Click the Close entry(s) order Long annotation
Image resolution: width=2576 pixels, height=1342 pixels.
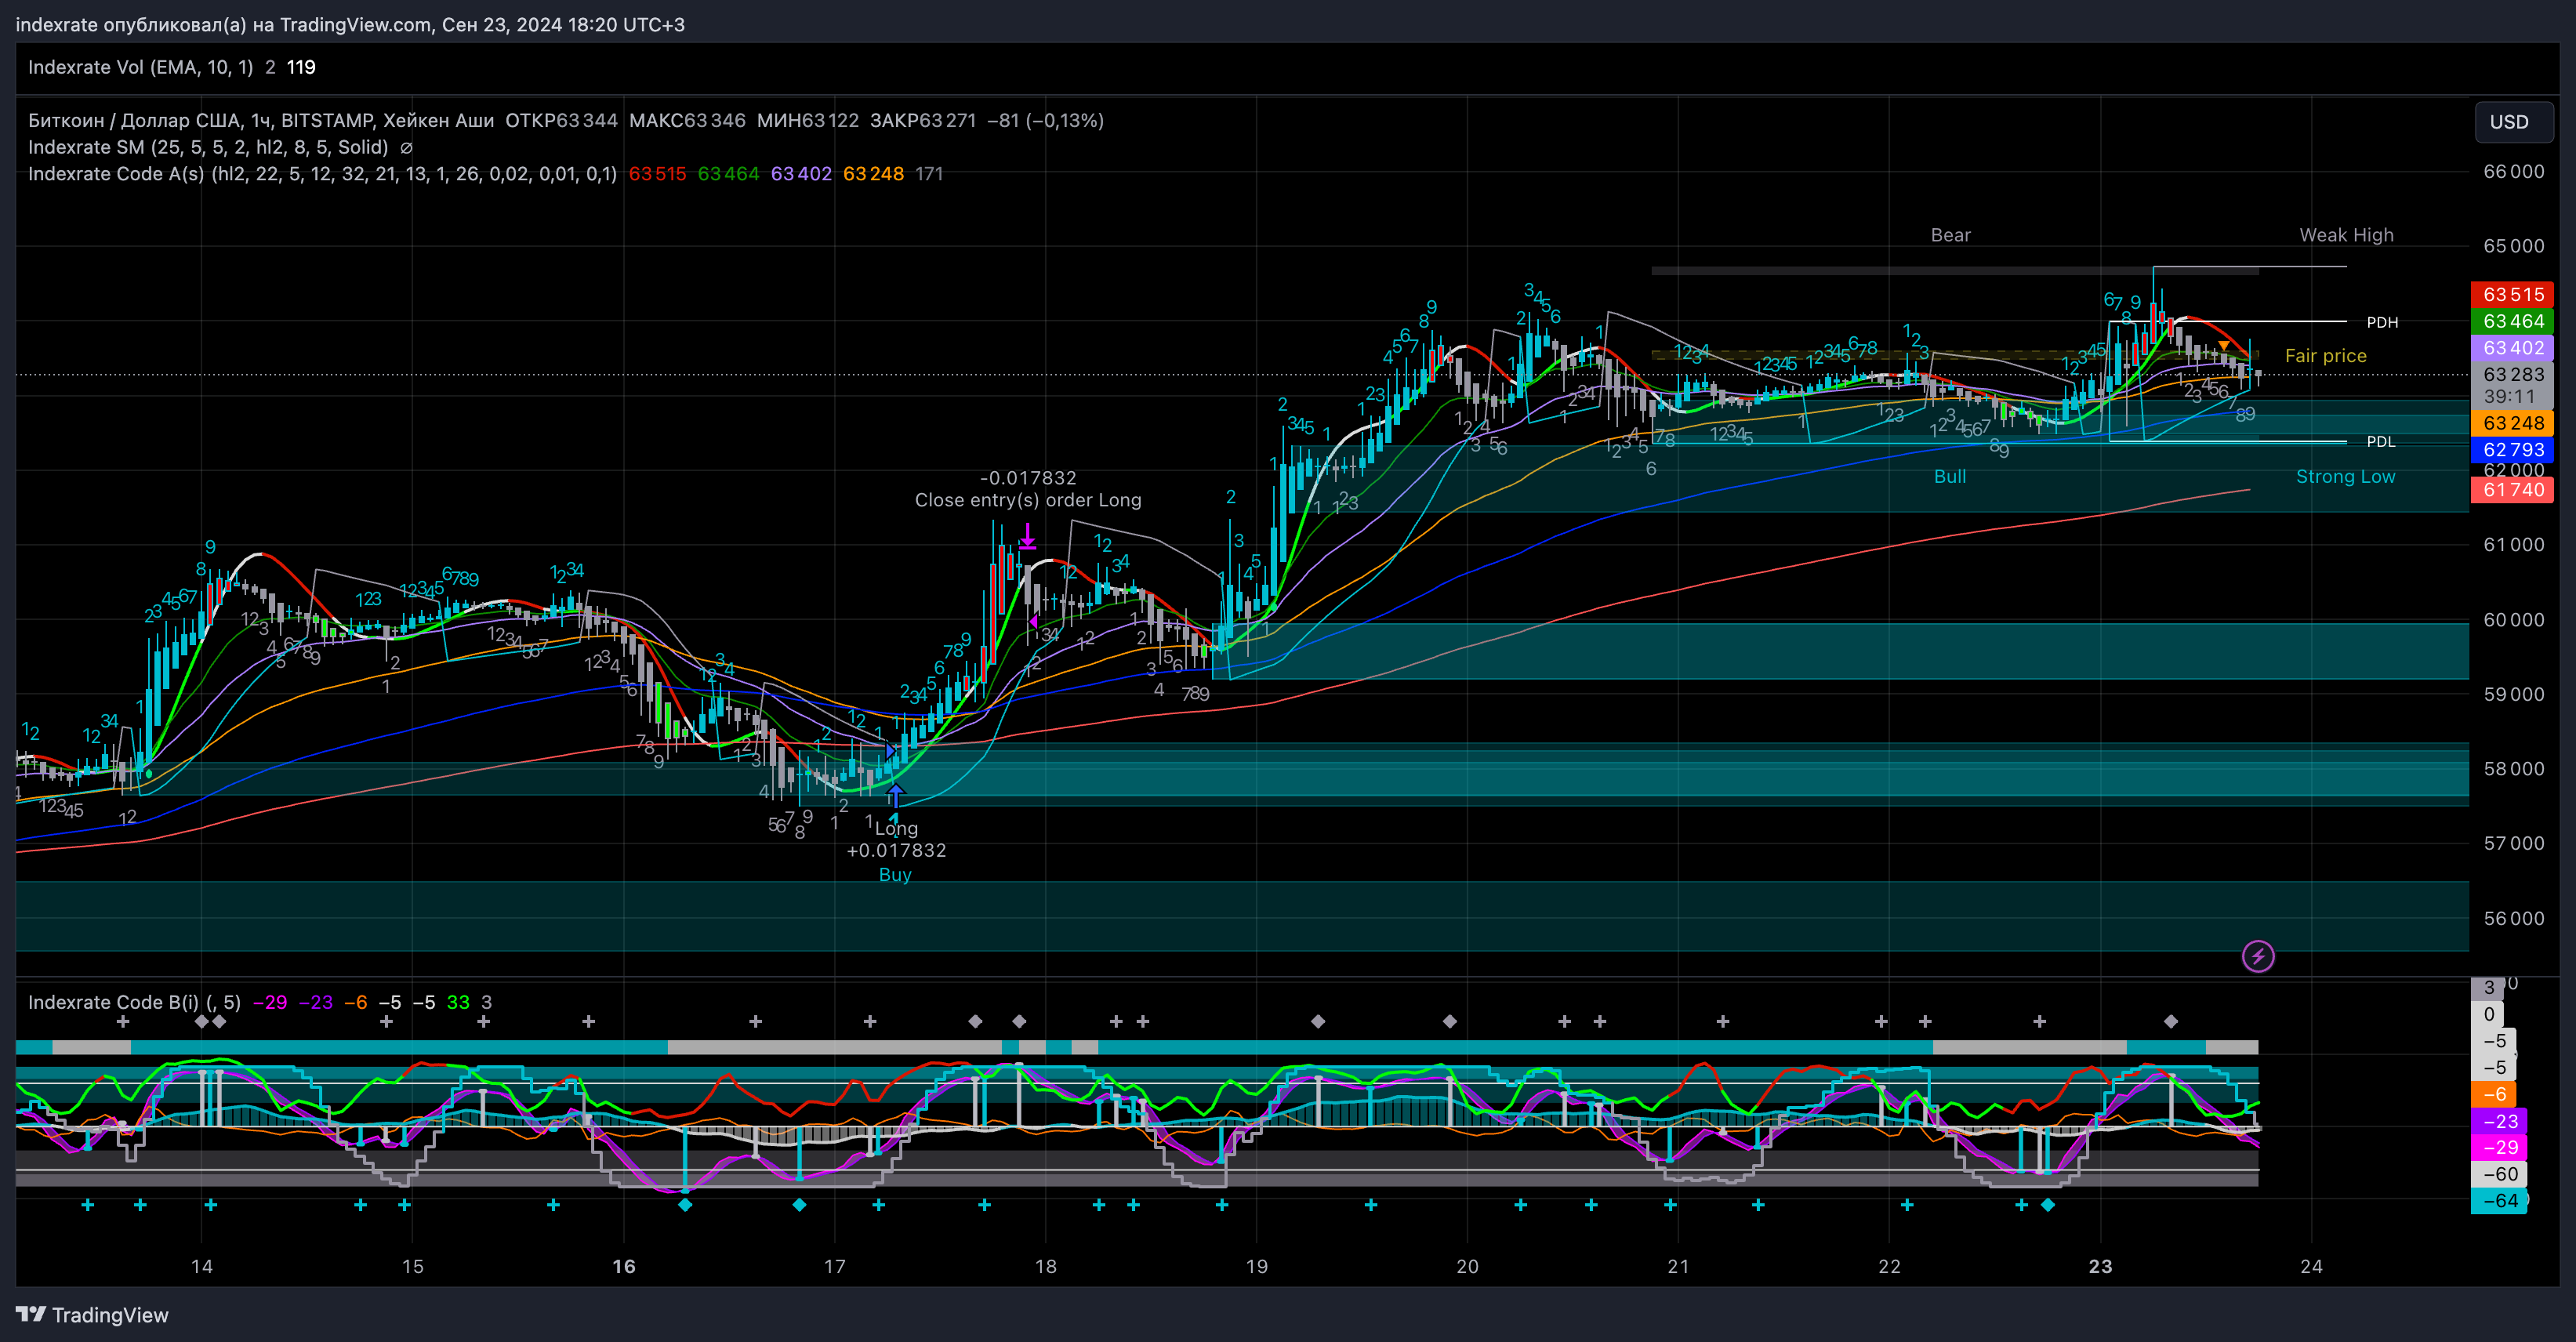point(1028,500)
